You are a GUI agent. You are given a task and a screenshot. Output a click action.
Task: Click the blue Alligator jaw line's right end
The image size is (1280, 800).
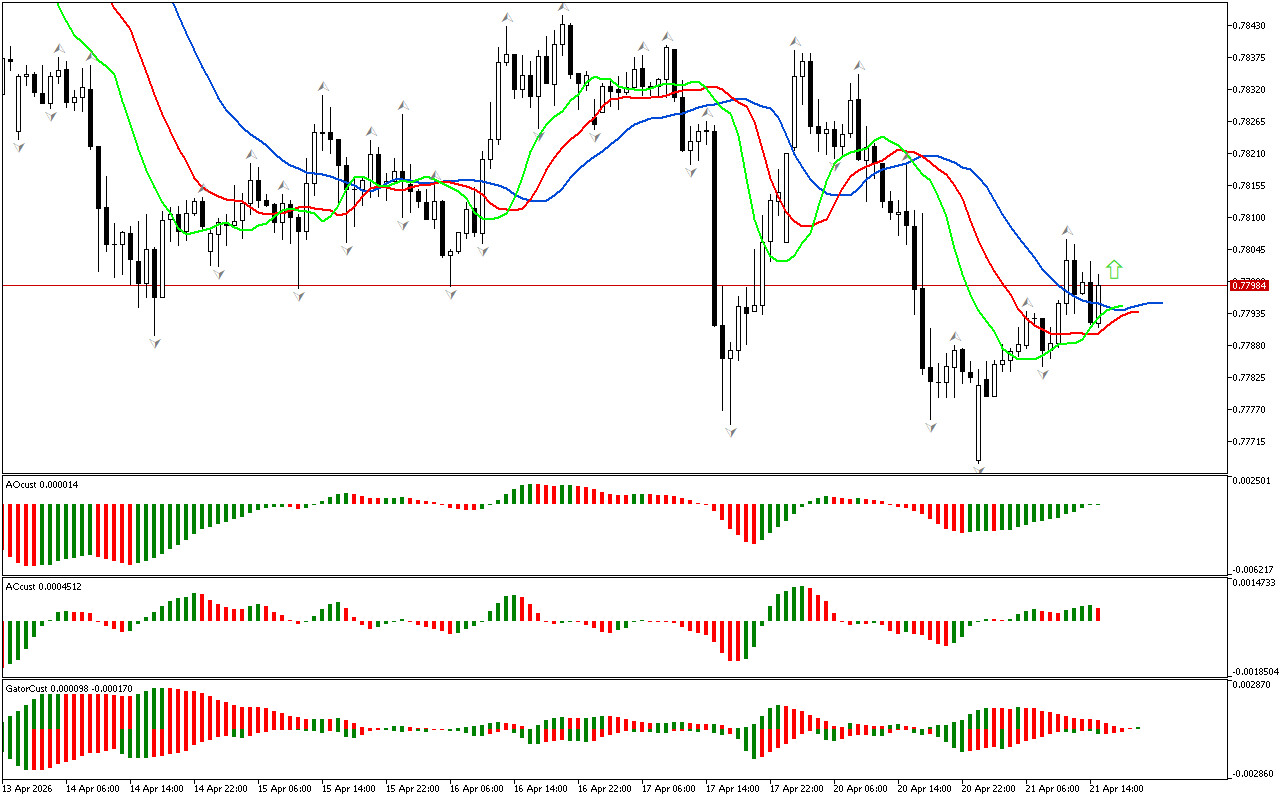click(x=1160, y=302)
